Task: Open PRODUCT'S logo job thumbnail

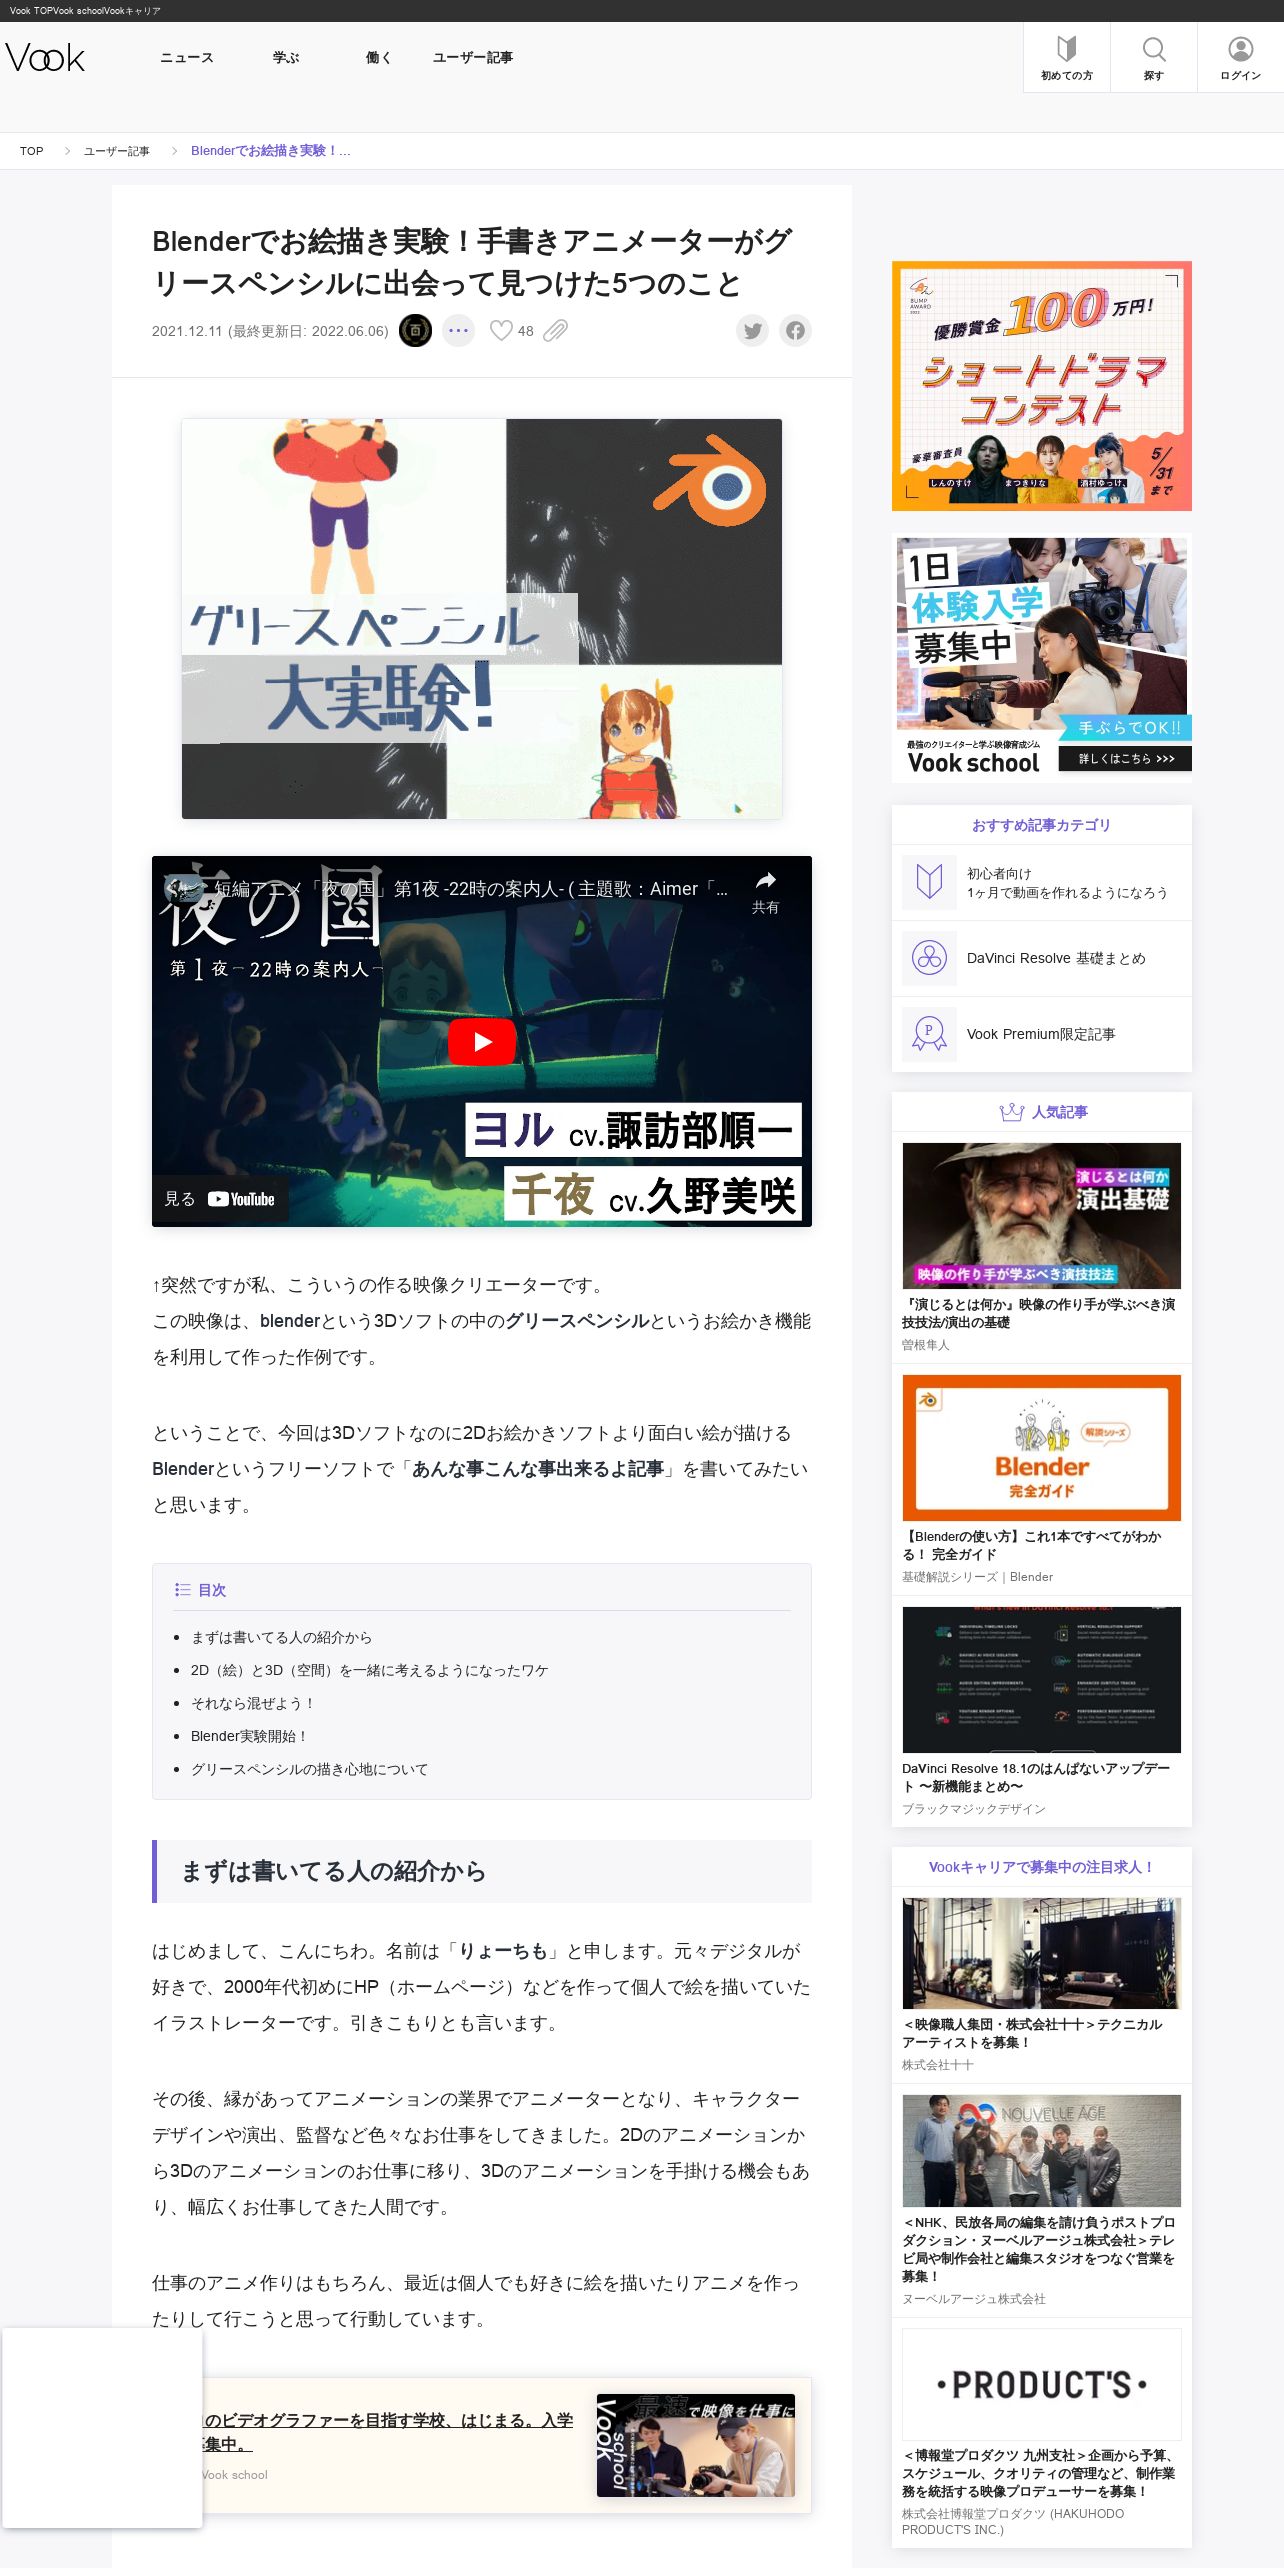Action: point(1041,2384)
